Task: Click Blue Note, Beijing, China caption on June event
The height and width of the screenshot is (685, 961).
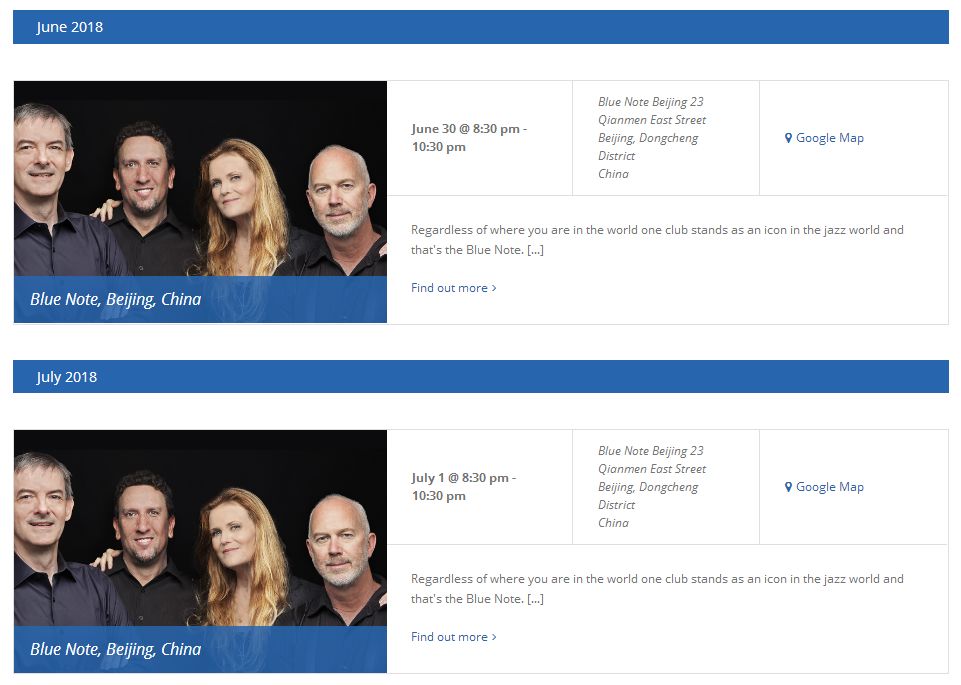Action: click(116, 299)
